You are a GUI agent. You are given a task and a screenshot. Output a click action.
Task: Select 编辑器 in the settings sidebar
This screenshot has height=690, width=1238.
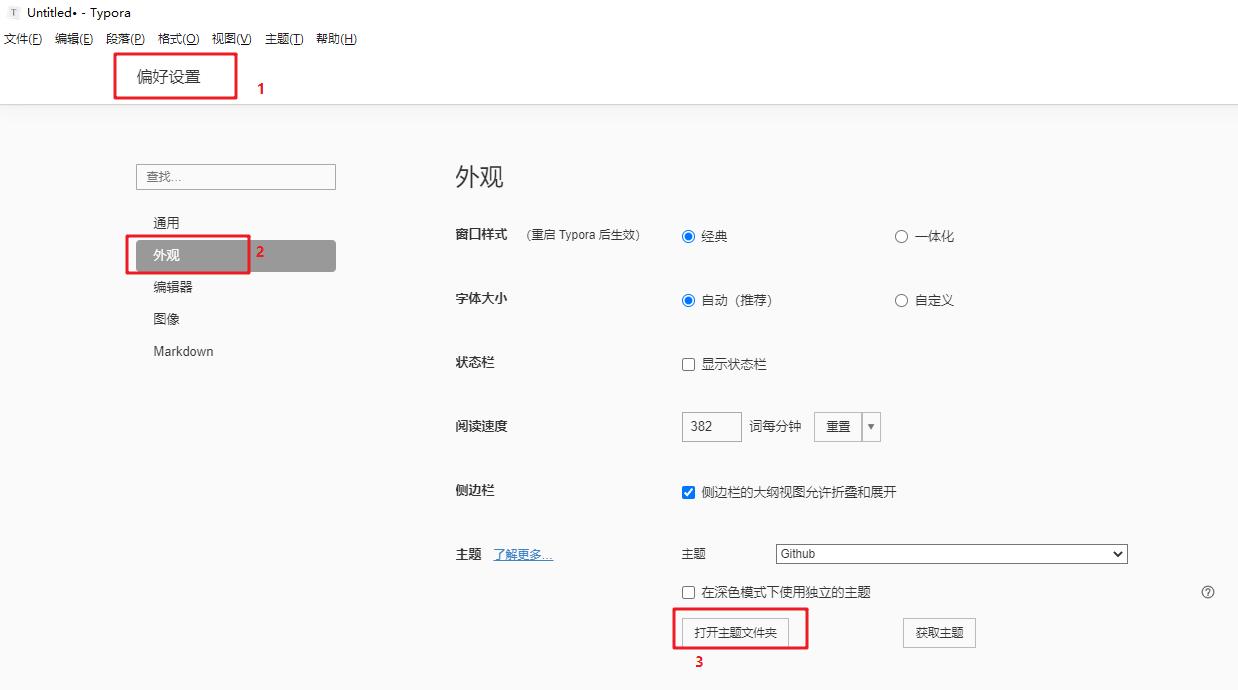tap(236, 287)
